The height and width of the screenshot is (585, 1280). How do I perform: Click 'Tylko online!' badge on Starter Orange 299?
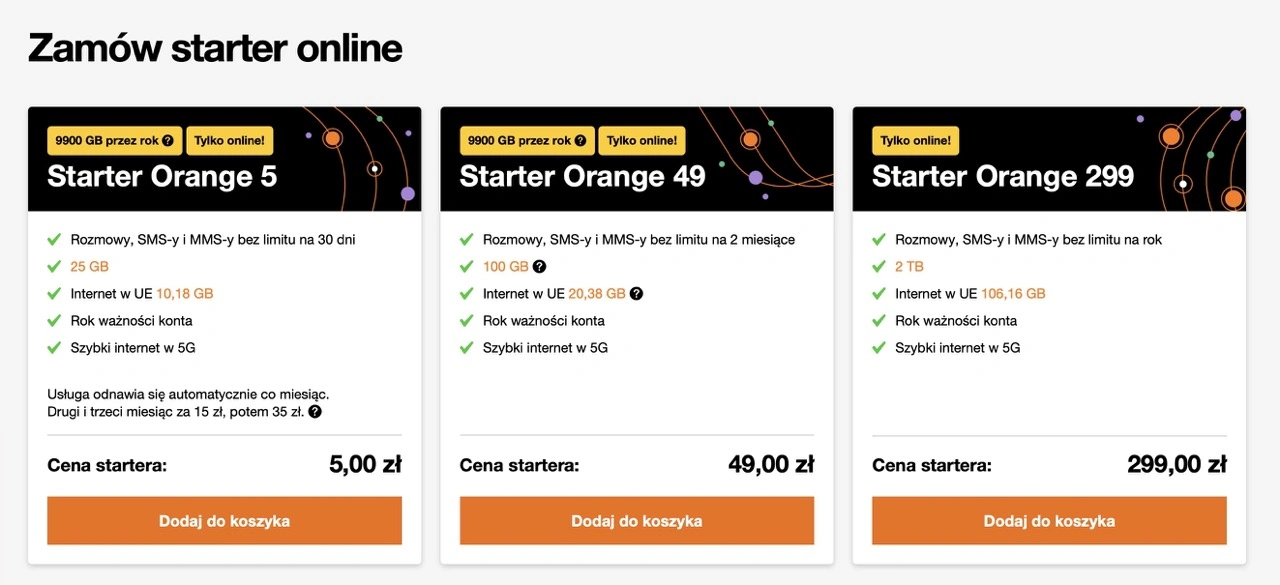(x=915, y=141)
